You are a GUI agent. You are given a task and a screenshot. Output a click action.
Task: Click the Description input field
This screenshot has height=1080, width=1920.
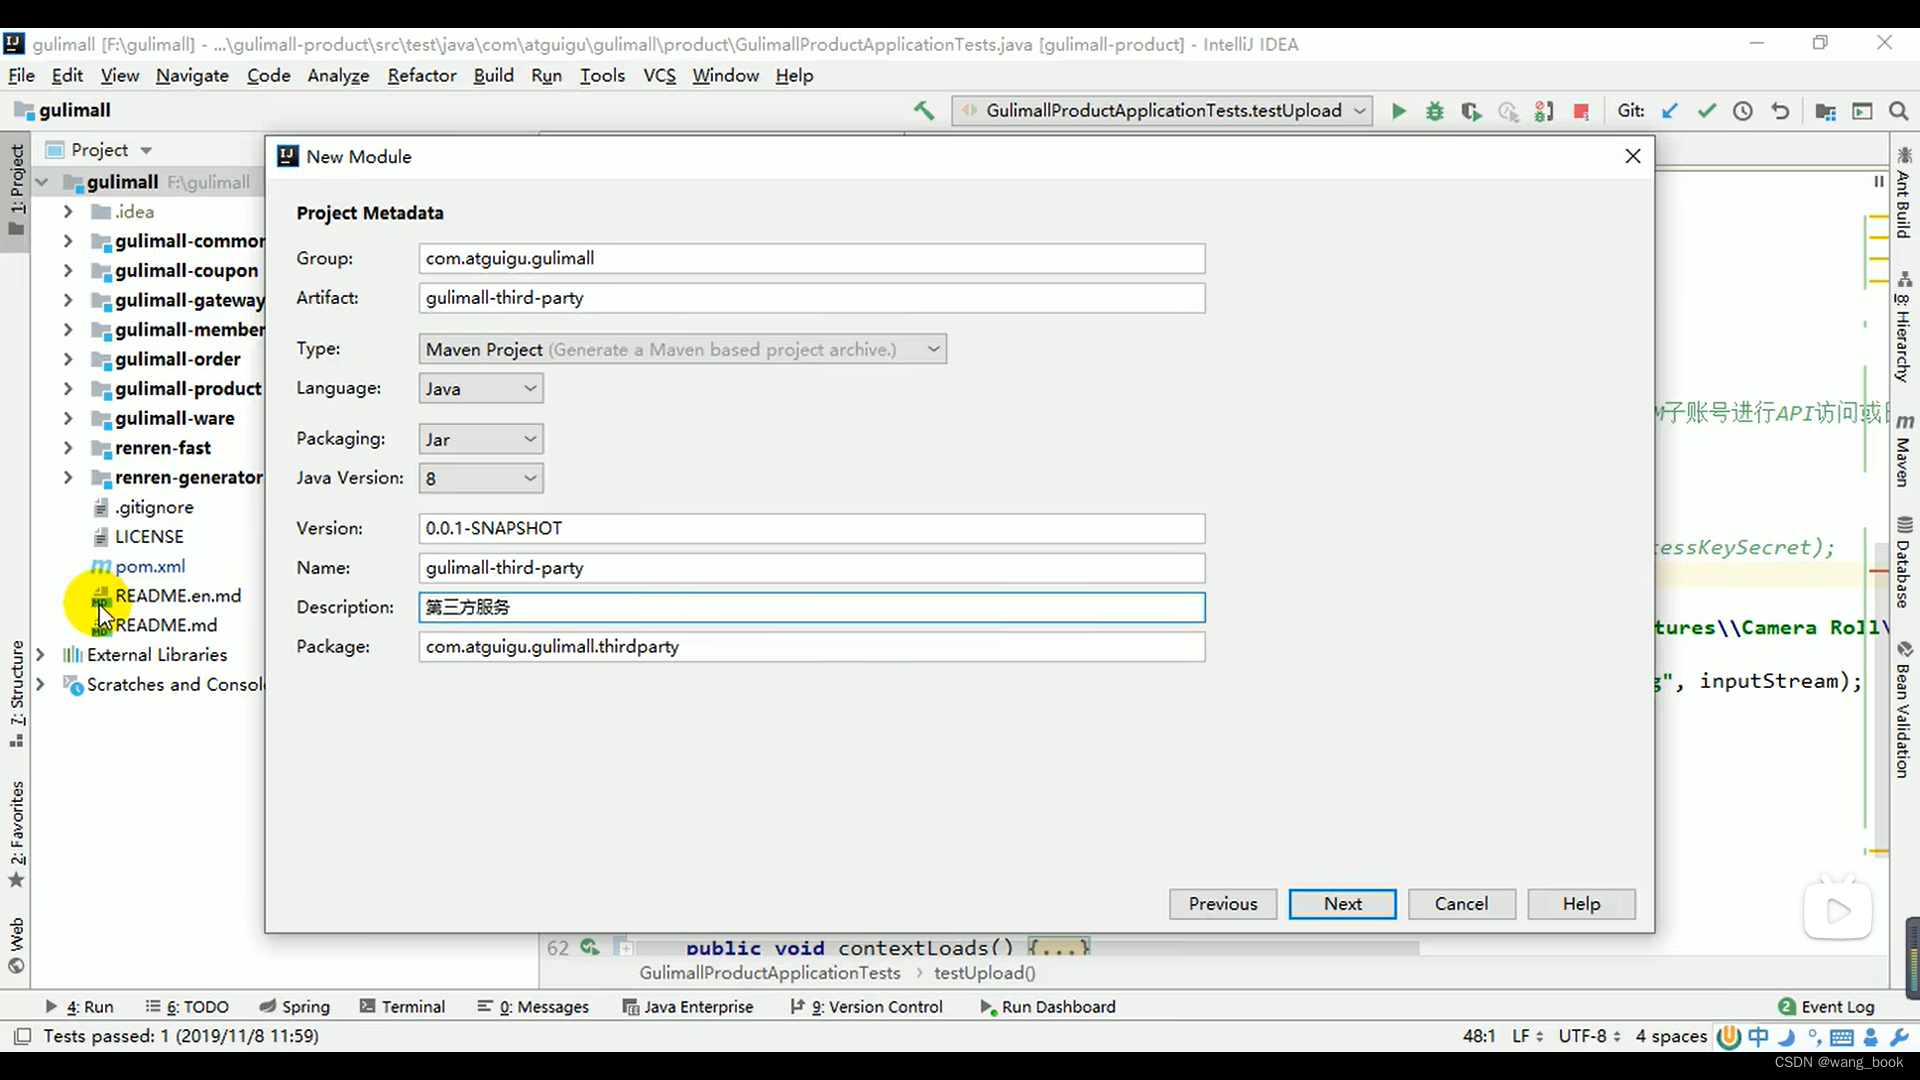click(x=811, y=607)
